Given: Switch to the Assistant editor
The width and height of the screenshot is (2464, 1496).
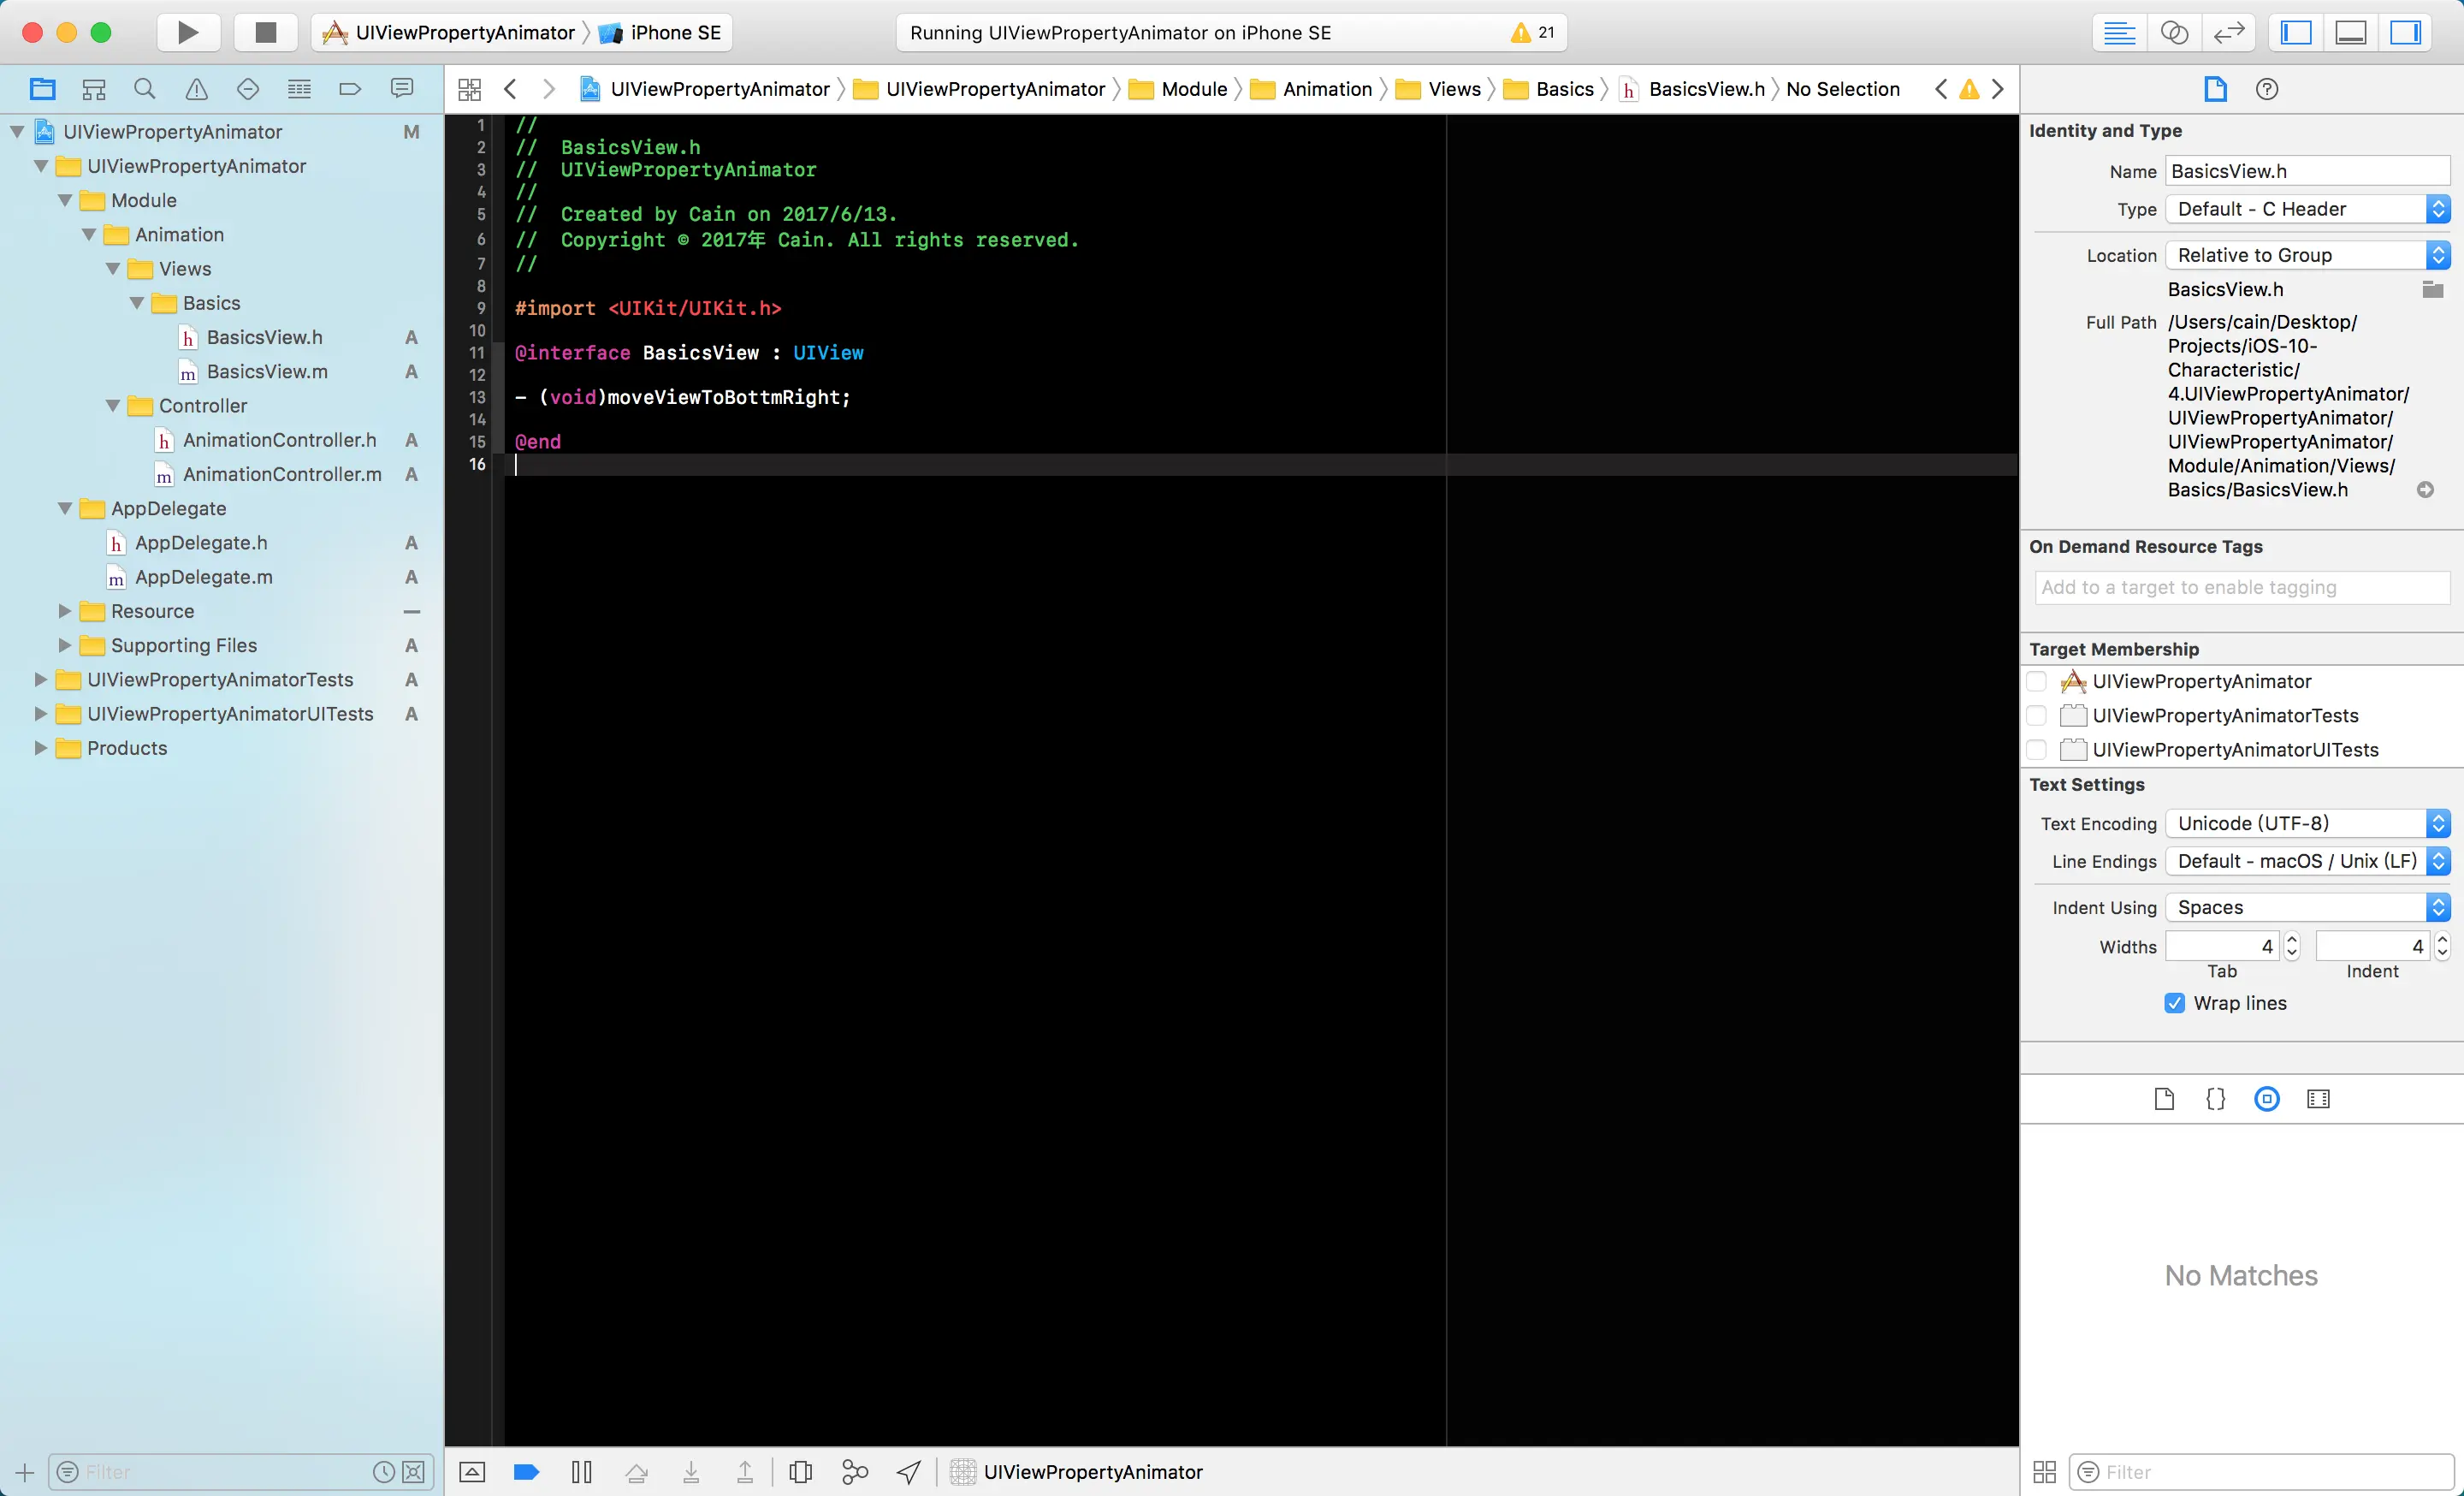Looking at the screenshot, I should 2174,32.
